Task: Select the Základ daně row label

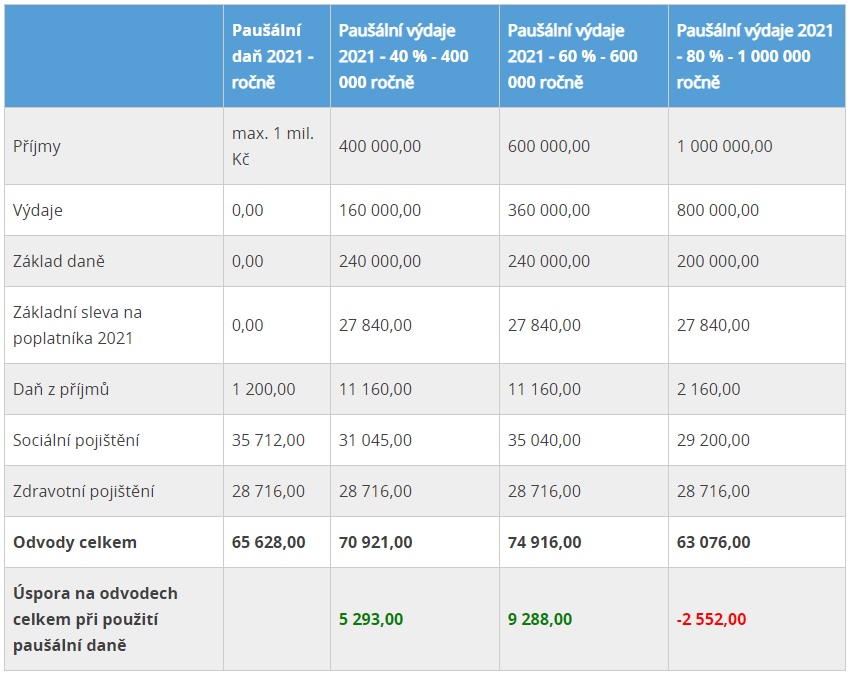Action: pyautogui.click(x=59, y=261)
